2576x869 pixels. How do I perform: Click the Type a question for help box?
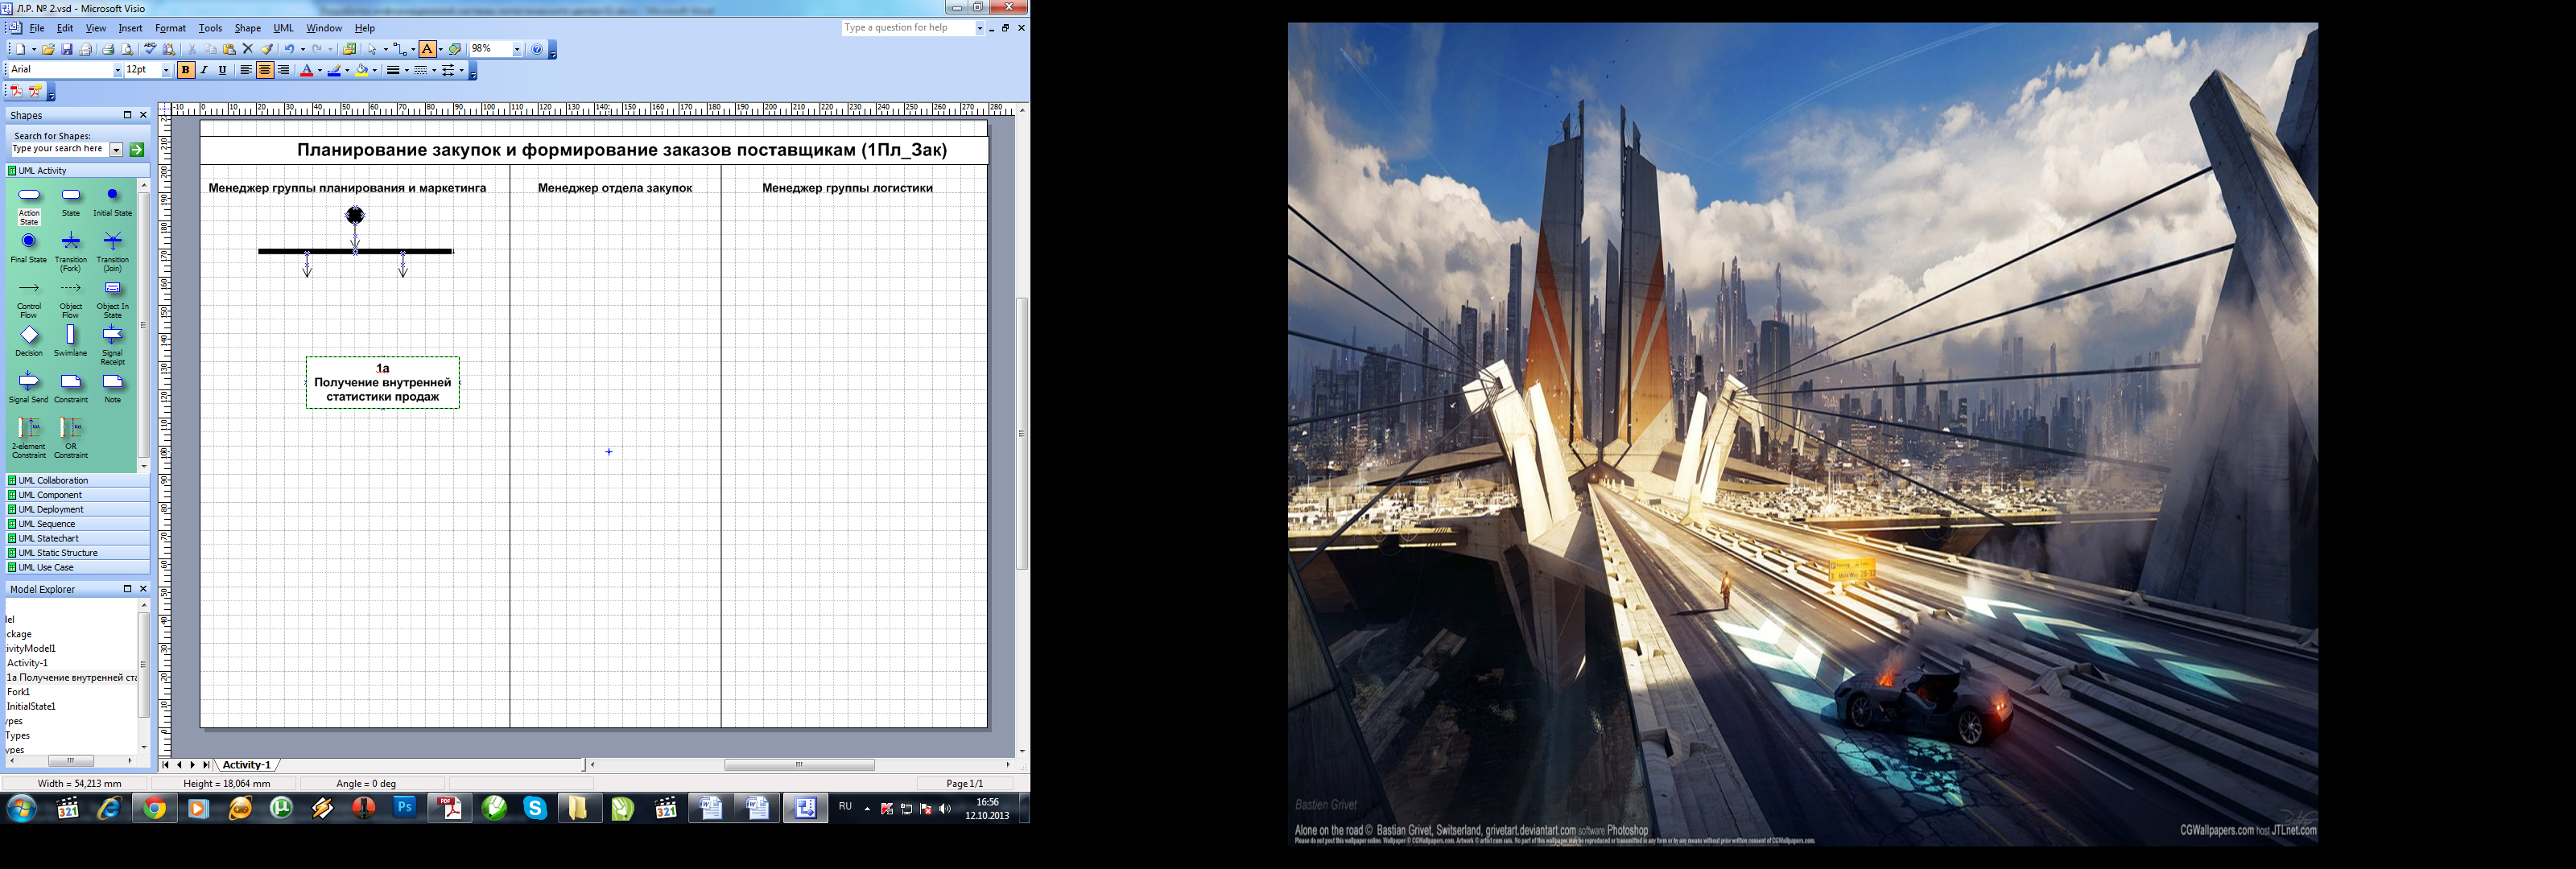(x=908, y=28)
